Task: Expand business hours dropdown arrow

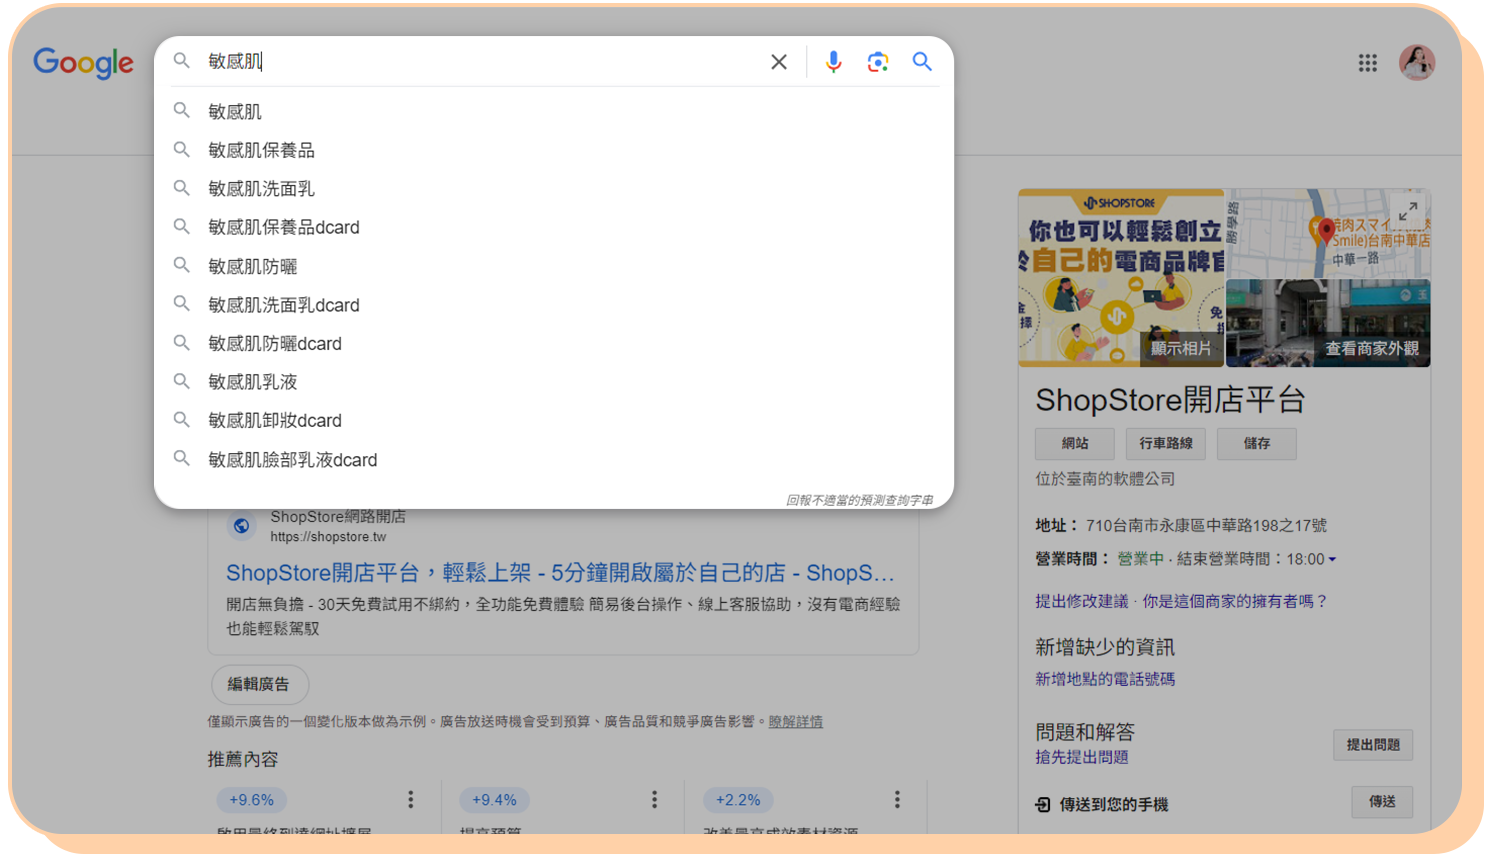Action: pos(1332,560)
